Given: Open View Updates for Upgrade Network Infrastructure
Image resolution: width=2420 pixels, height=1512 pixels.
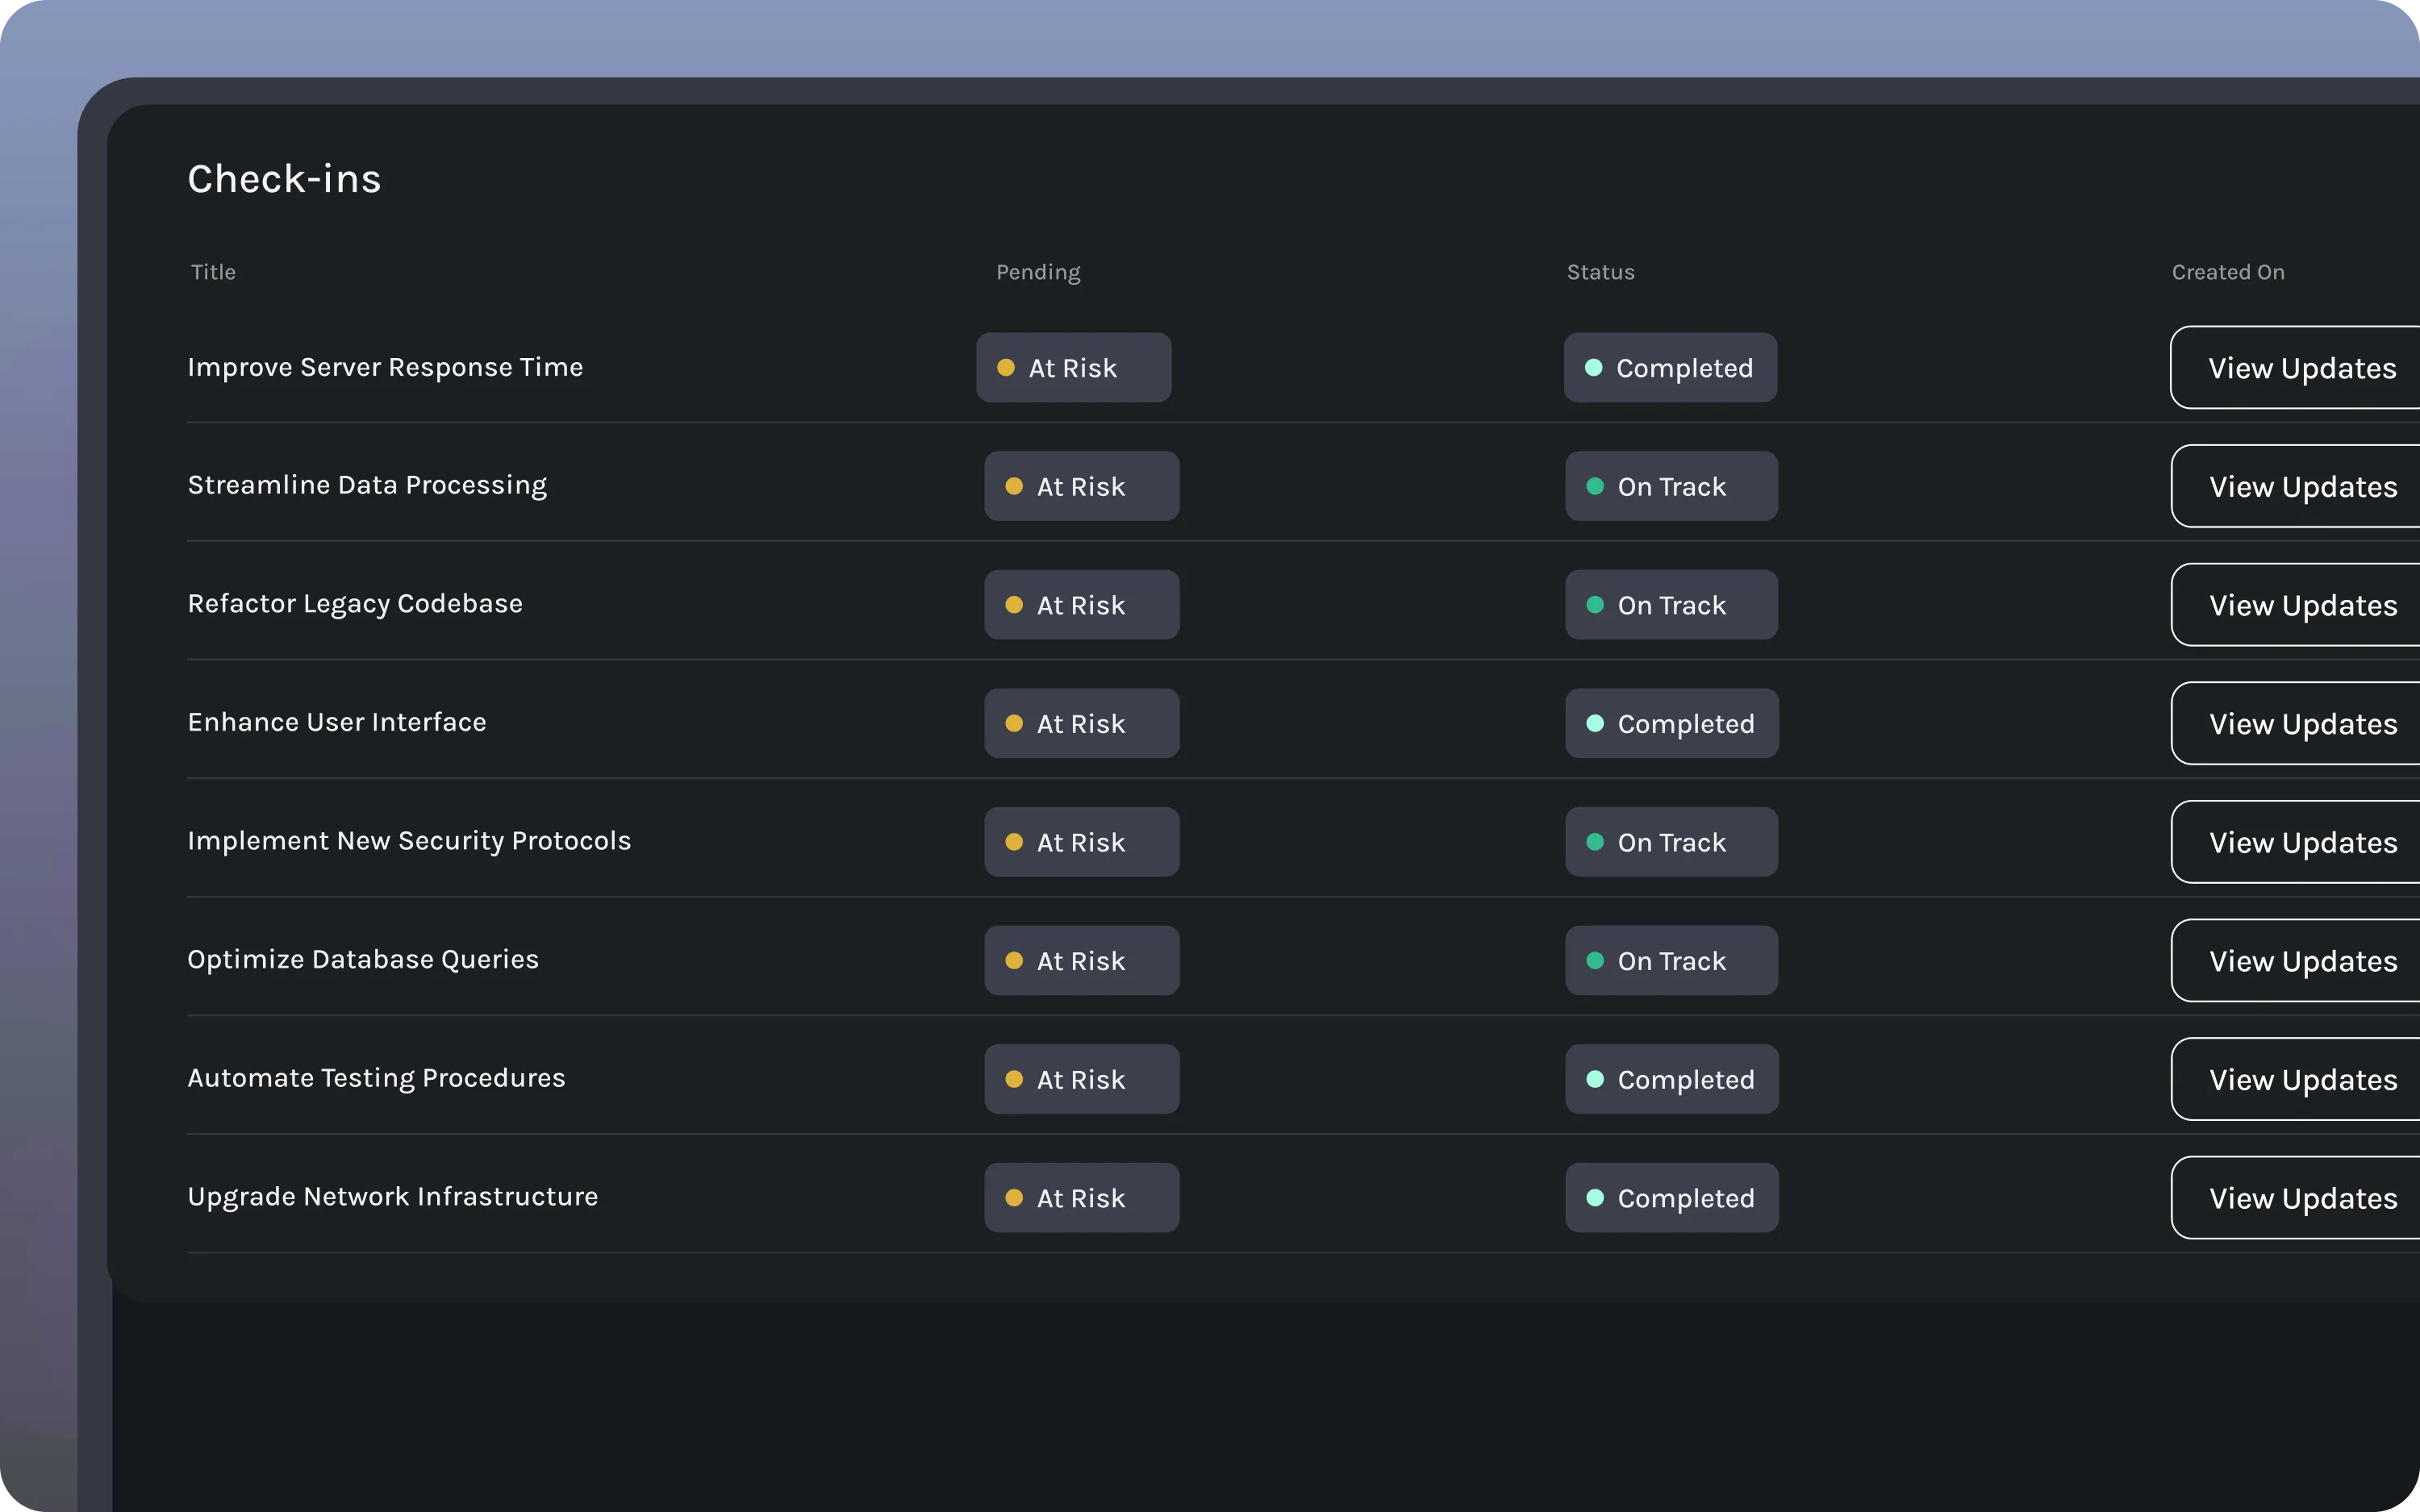Looking at the screenshot, I should pos(2302,1198).
